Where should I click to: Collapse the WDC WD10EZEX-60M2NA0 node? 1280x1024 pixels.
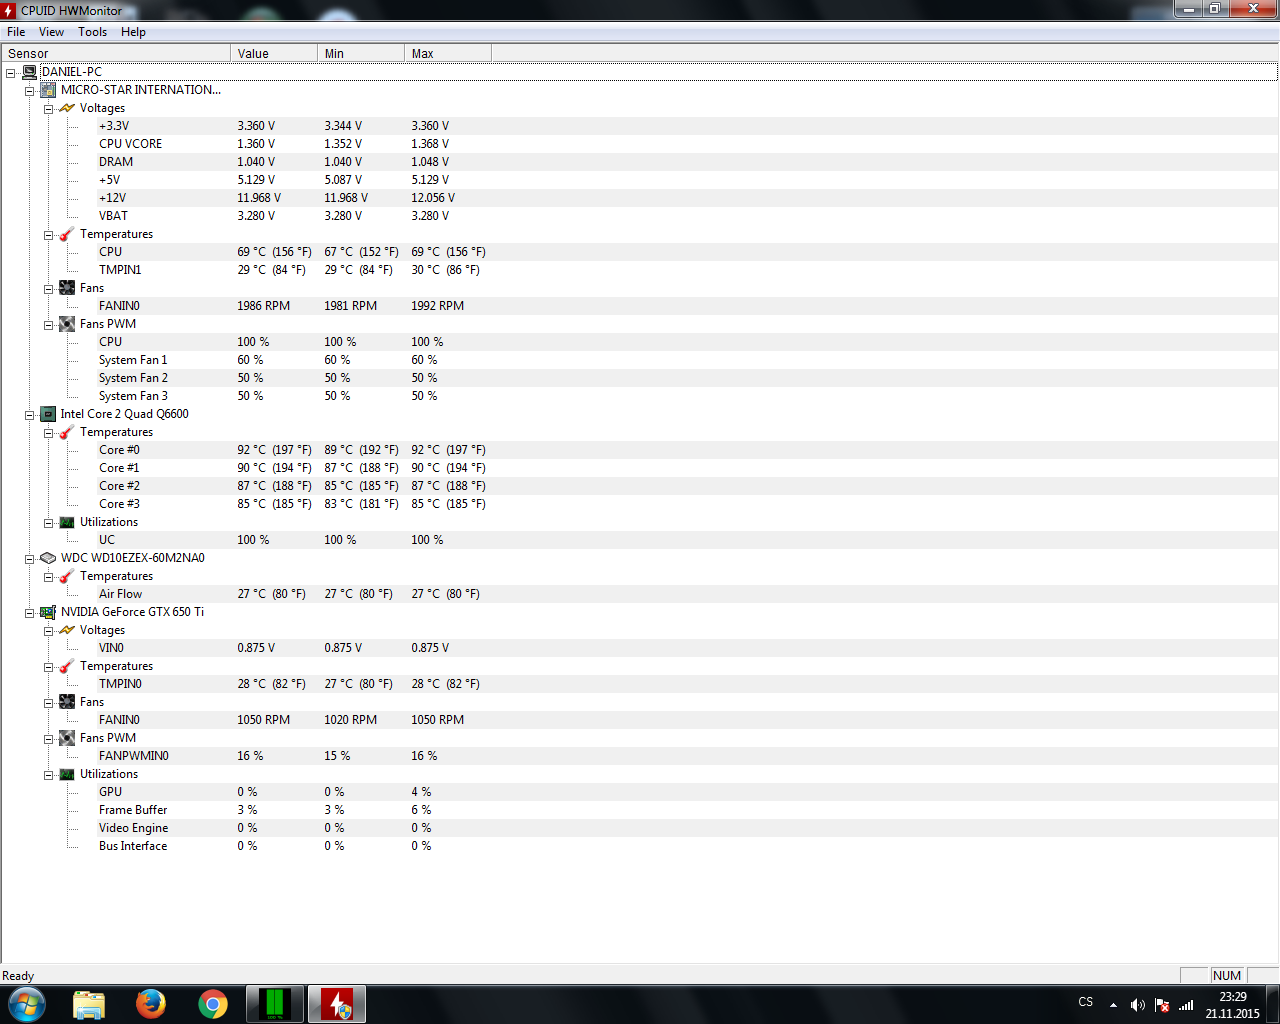click(x=30, y=559)
